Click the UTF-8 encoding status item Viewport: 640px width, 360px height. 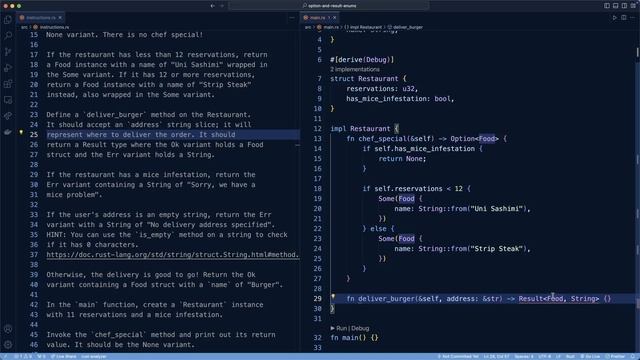point(545,356)
